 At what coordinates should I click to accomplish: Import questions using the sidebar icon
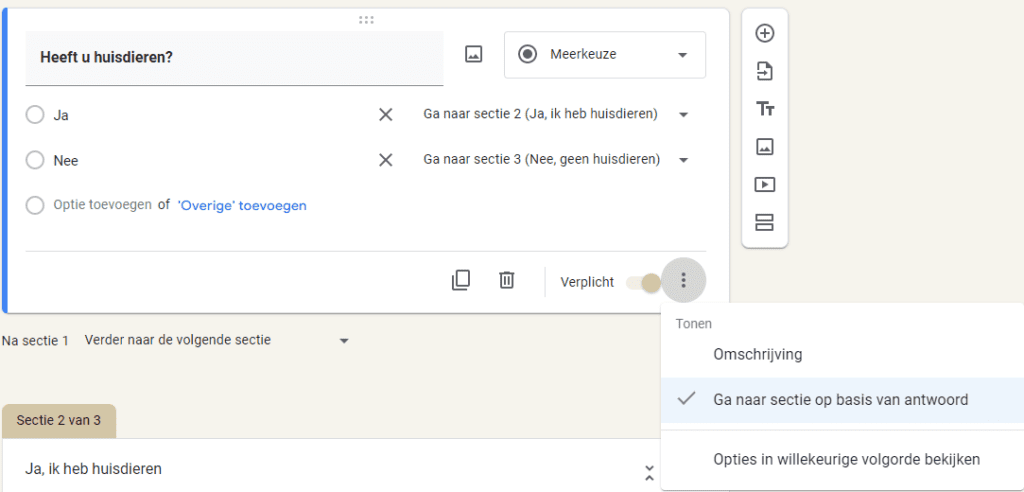point(764,71)
